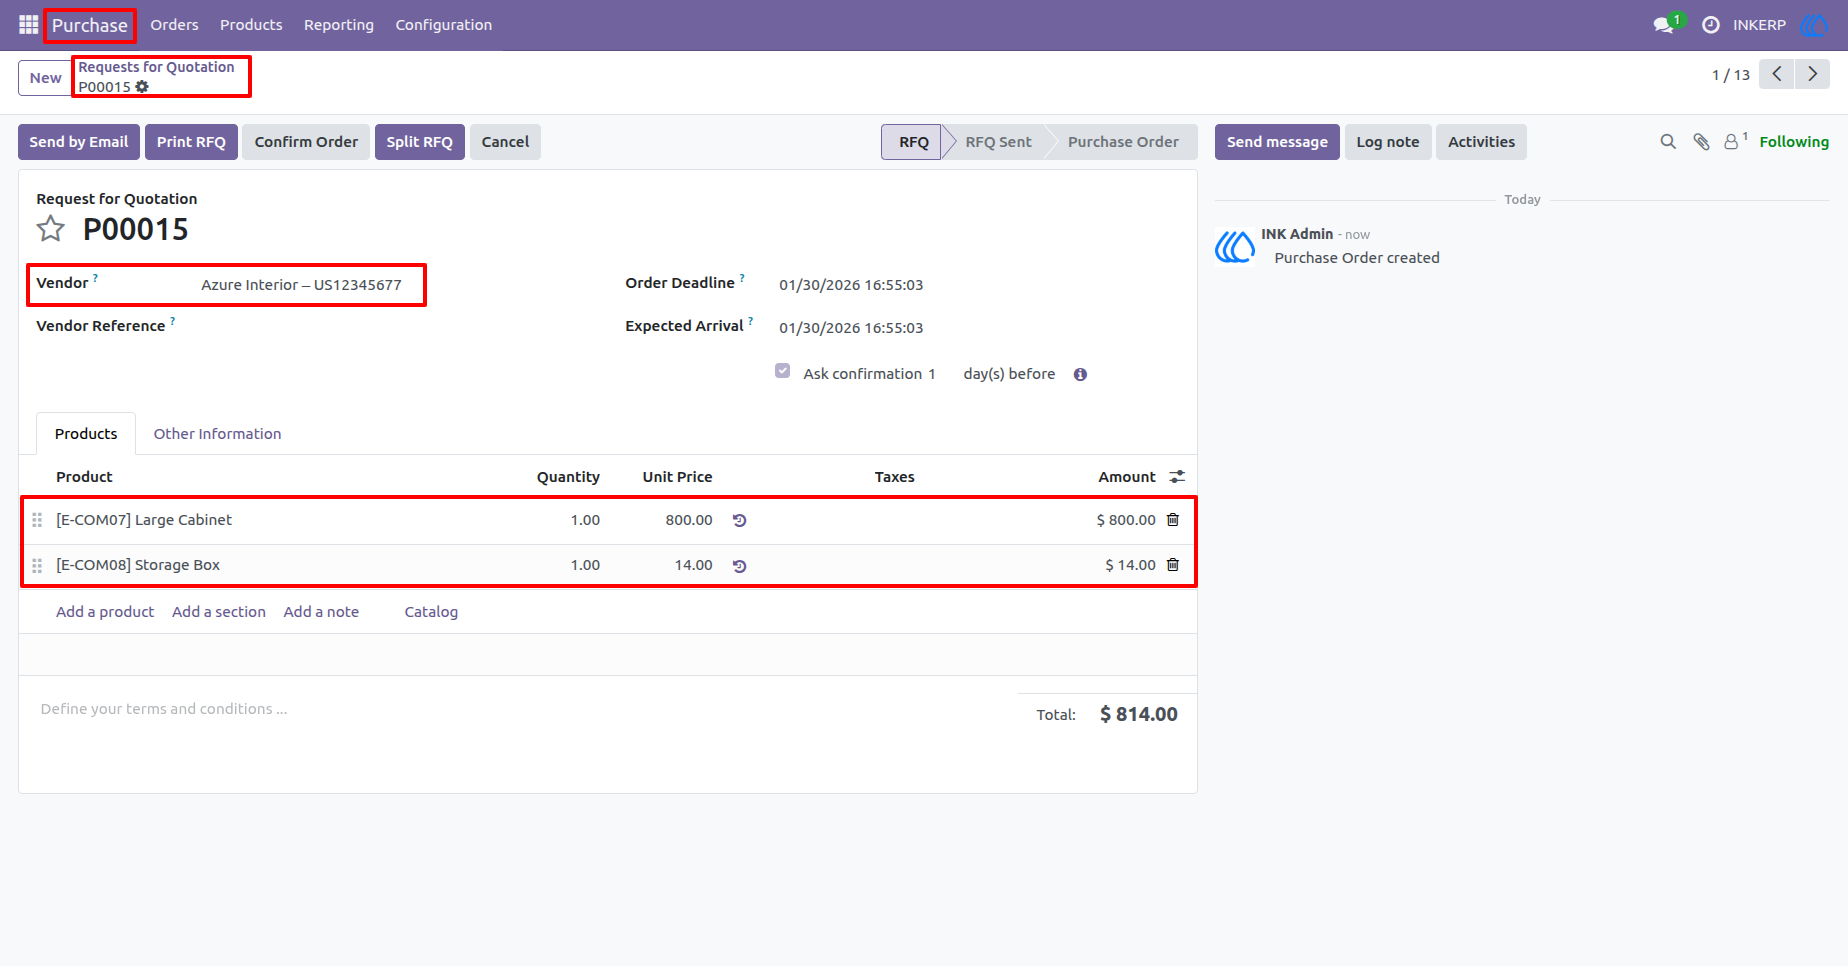
Task: Open the Configuration menu
Action: click(x=444, y=25)
